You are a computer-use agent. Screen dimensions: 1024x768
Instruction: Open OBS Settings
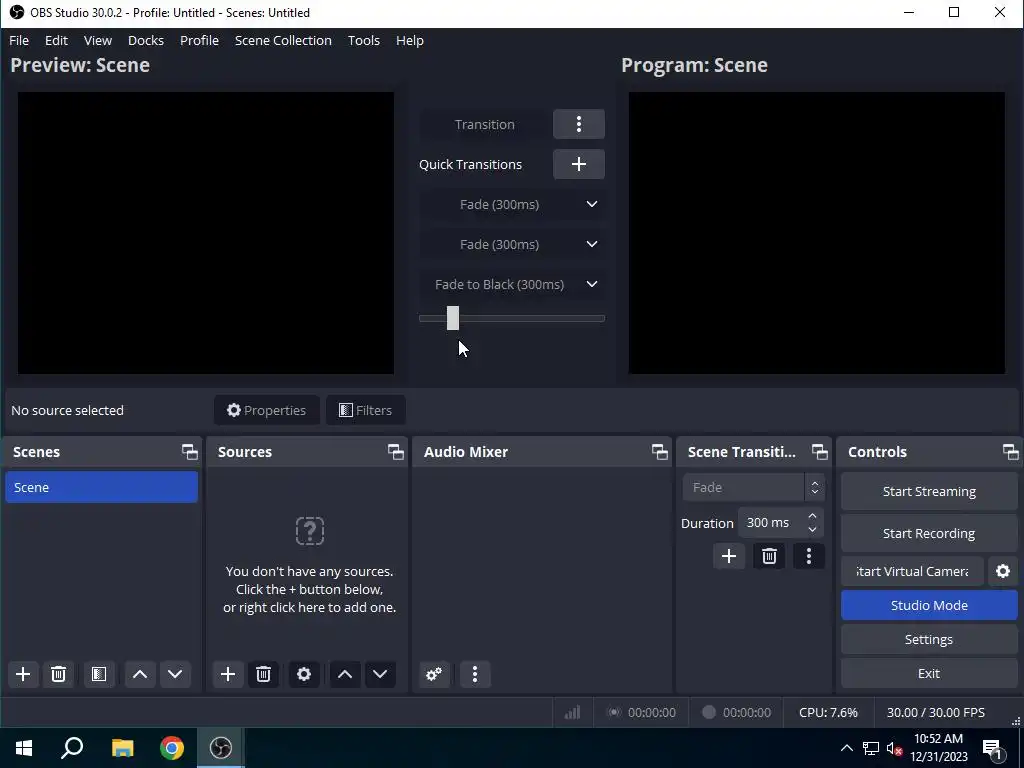tap(929, 639)
